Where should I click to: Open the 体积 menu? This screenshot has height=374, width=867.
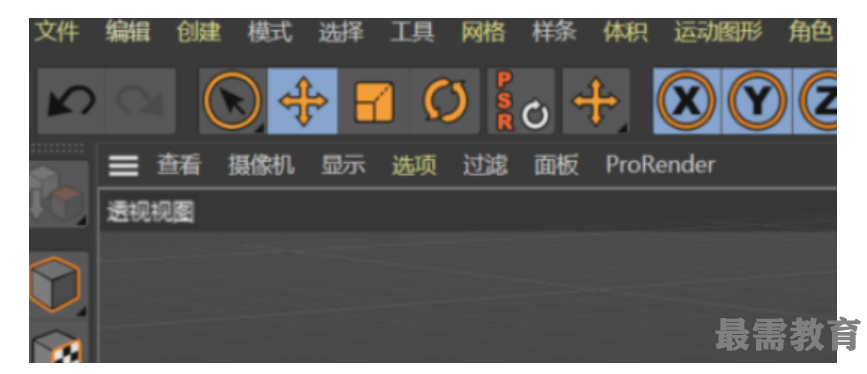tap(625, 32)
